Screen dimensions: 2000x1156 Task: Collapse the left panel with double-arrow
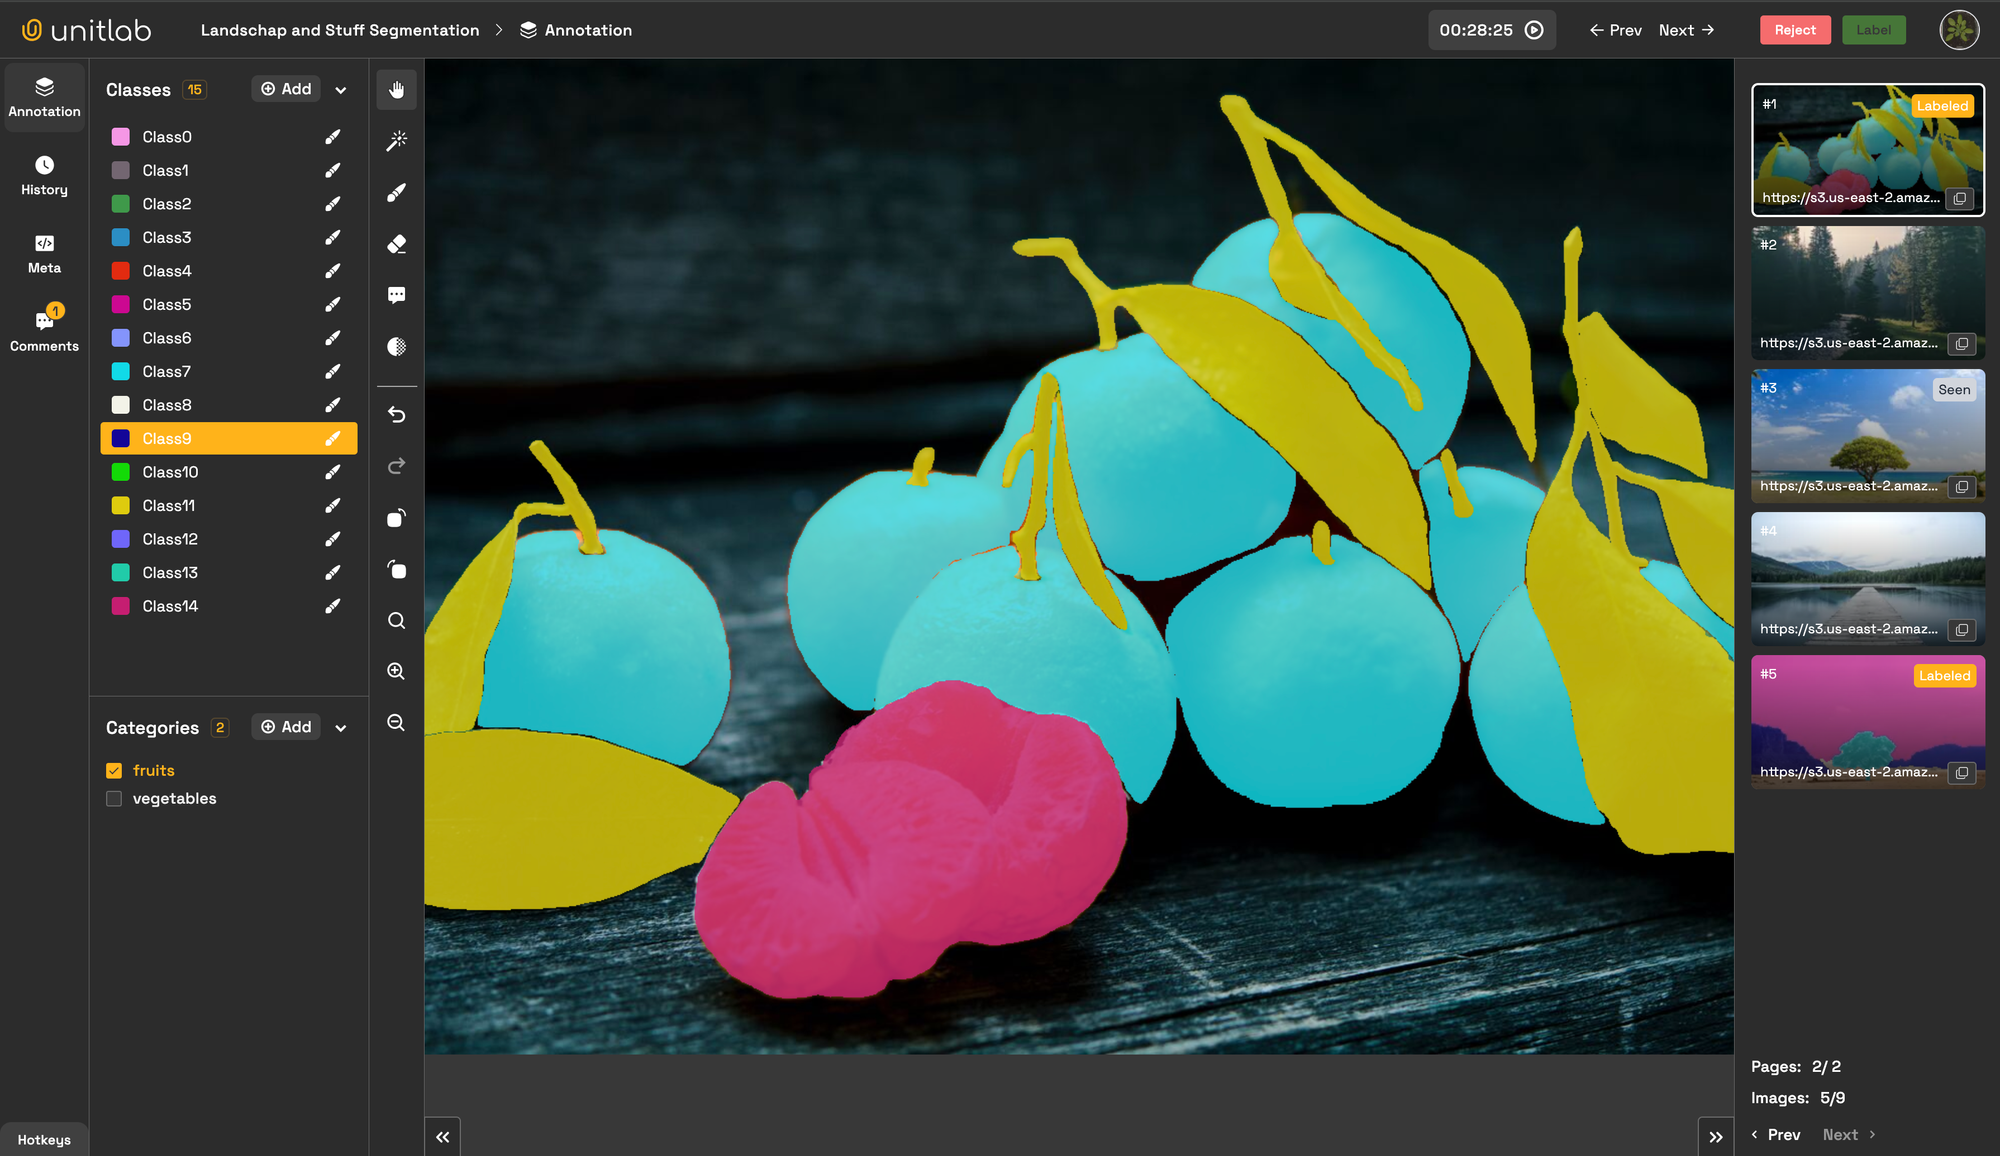[x=443, y=1136]
